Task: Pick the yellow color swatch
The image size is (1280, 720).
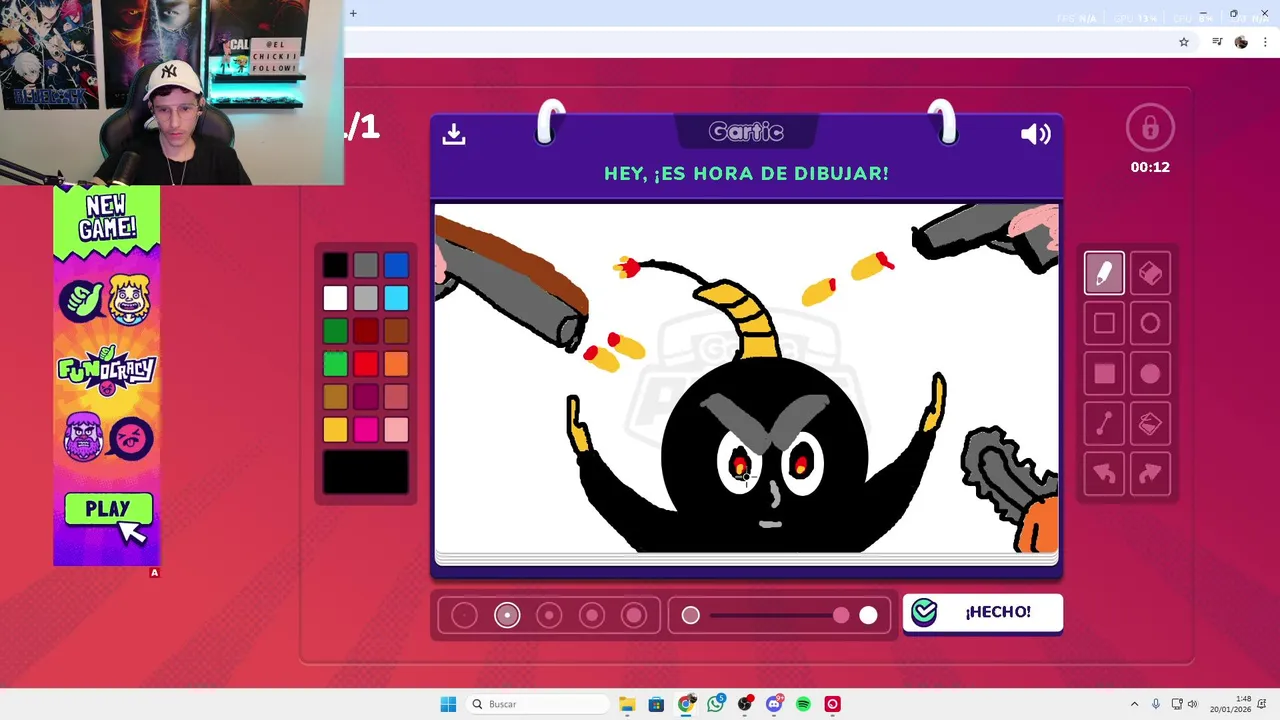Action: [x=335, y=430]
